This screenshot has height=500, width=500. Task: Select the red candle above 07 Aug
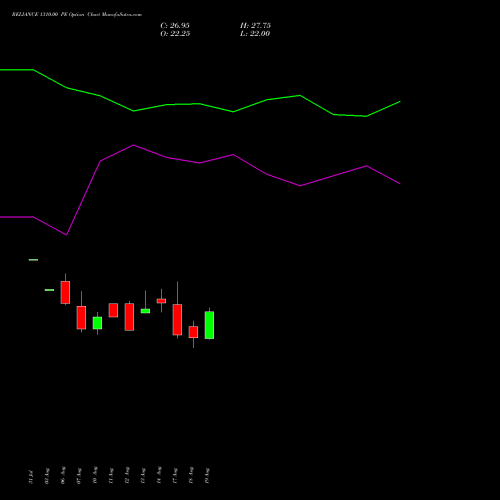coord(81,317)
